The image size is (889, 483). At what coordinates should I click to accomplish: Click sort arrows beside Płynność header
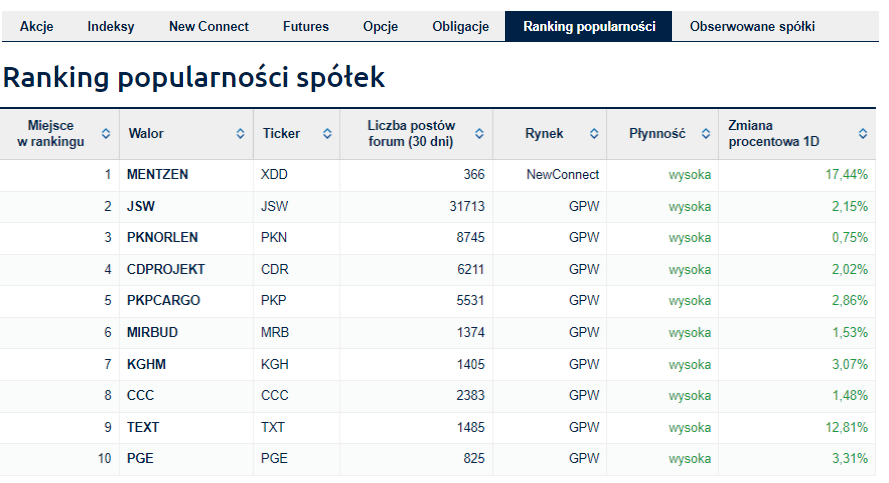tap(706, 134)
